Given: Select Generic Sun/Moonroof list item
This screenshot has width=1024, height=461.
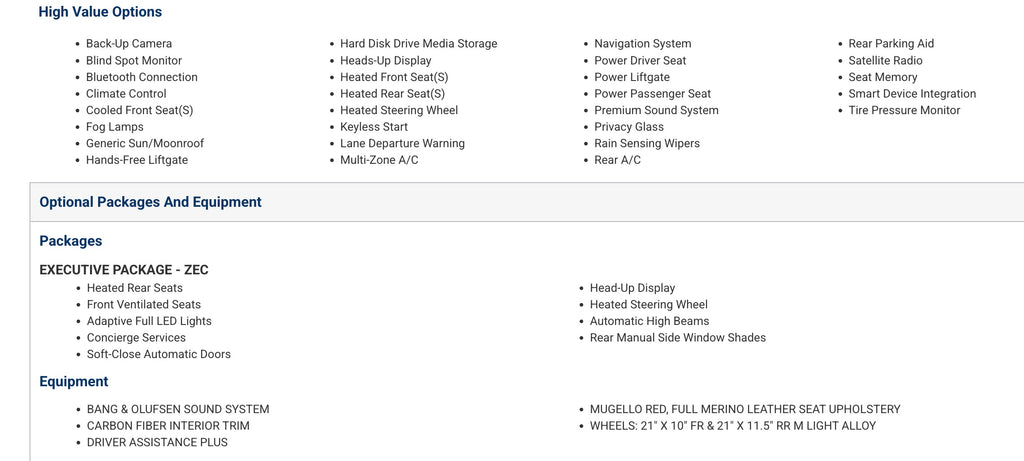Looking at the screenshot, I should click(x=145, y=144).
